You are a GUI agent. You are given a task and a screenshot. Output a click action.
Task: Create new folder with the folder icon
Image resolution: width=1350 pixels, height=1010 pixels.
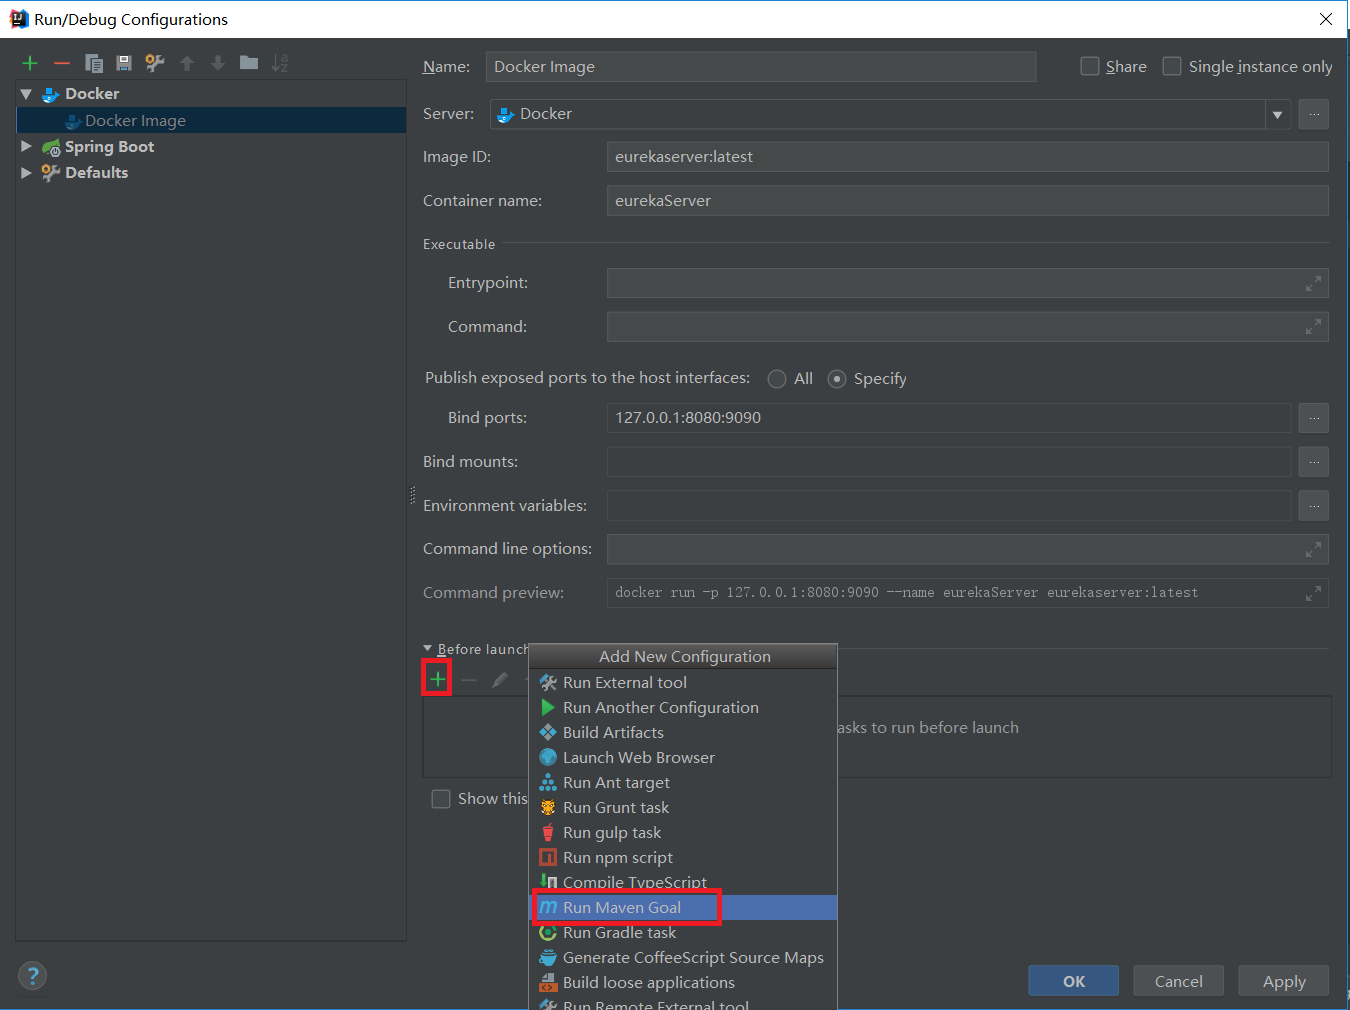pos(249,63)
